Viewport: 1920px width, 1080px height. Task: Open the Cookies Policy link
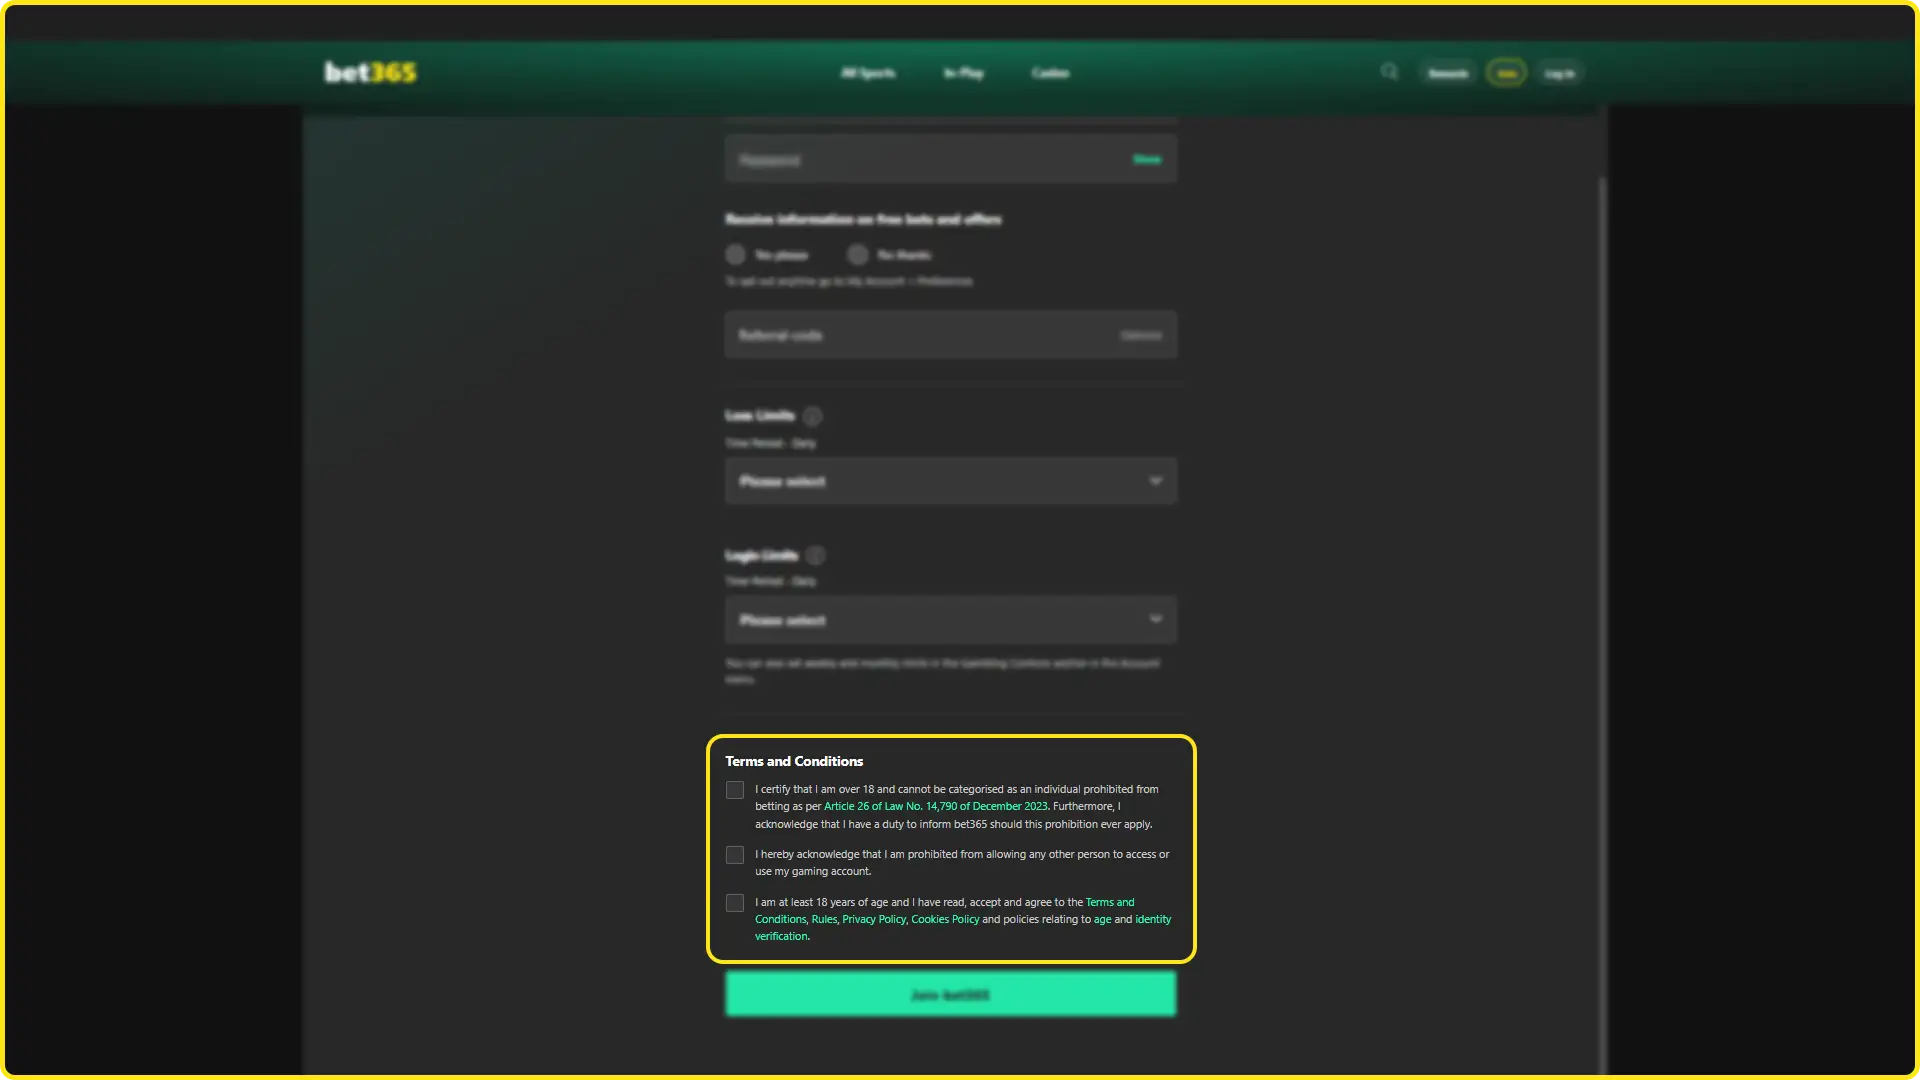[945, 920]
